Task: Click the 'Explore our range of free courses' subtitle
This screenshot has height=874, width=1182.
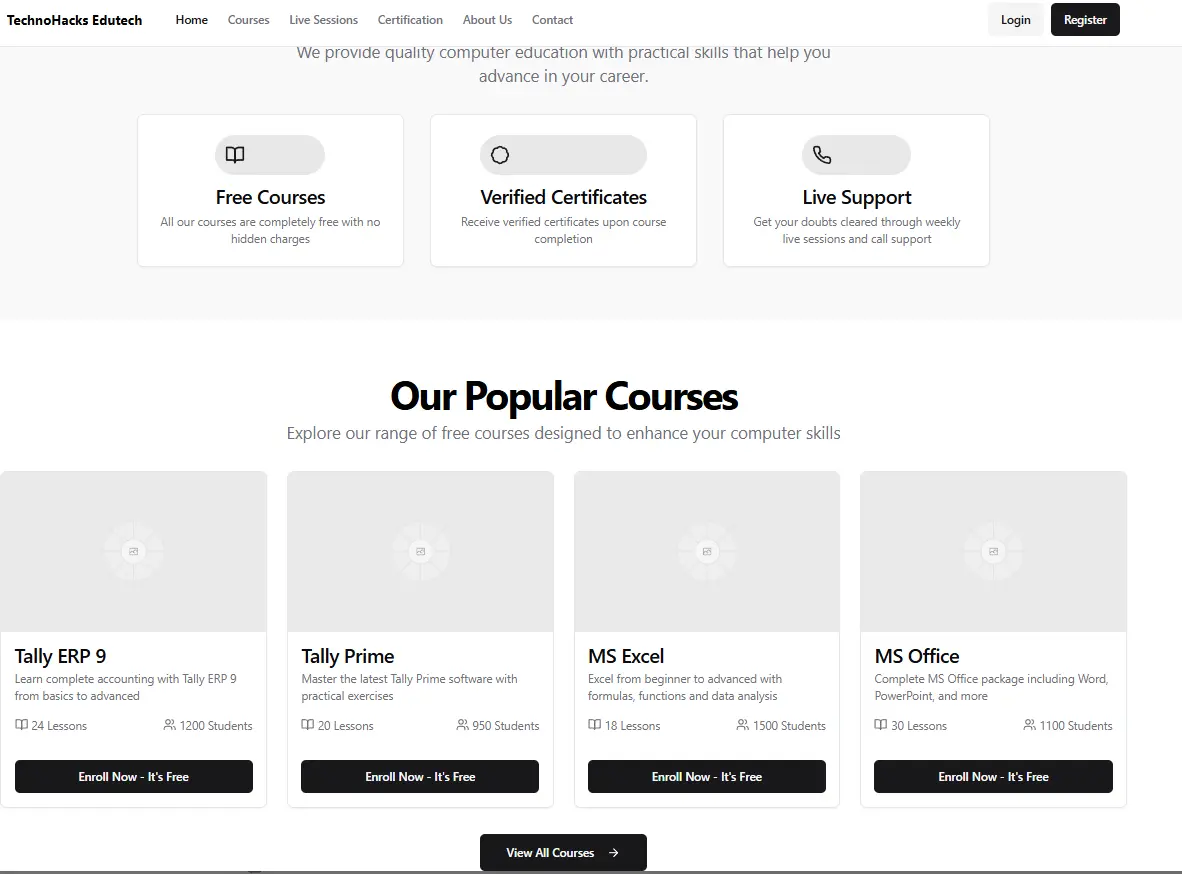Action: tap(563, 434)
